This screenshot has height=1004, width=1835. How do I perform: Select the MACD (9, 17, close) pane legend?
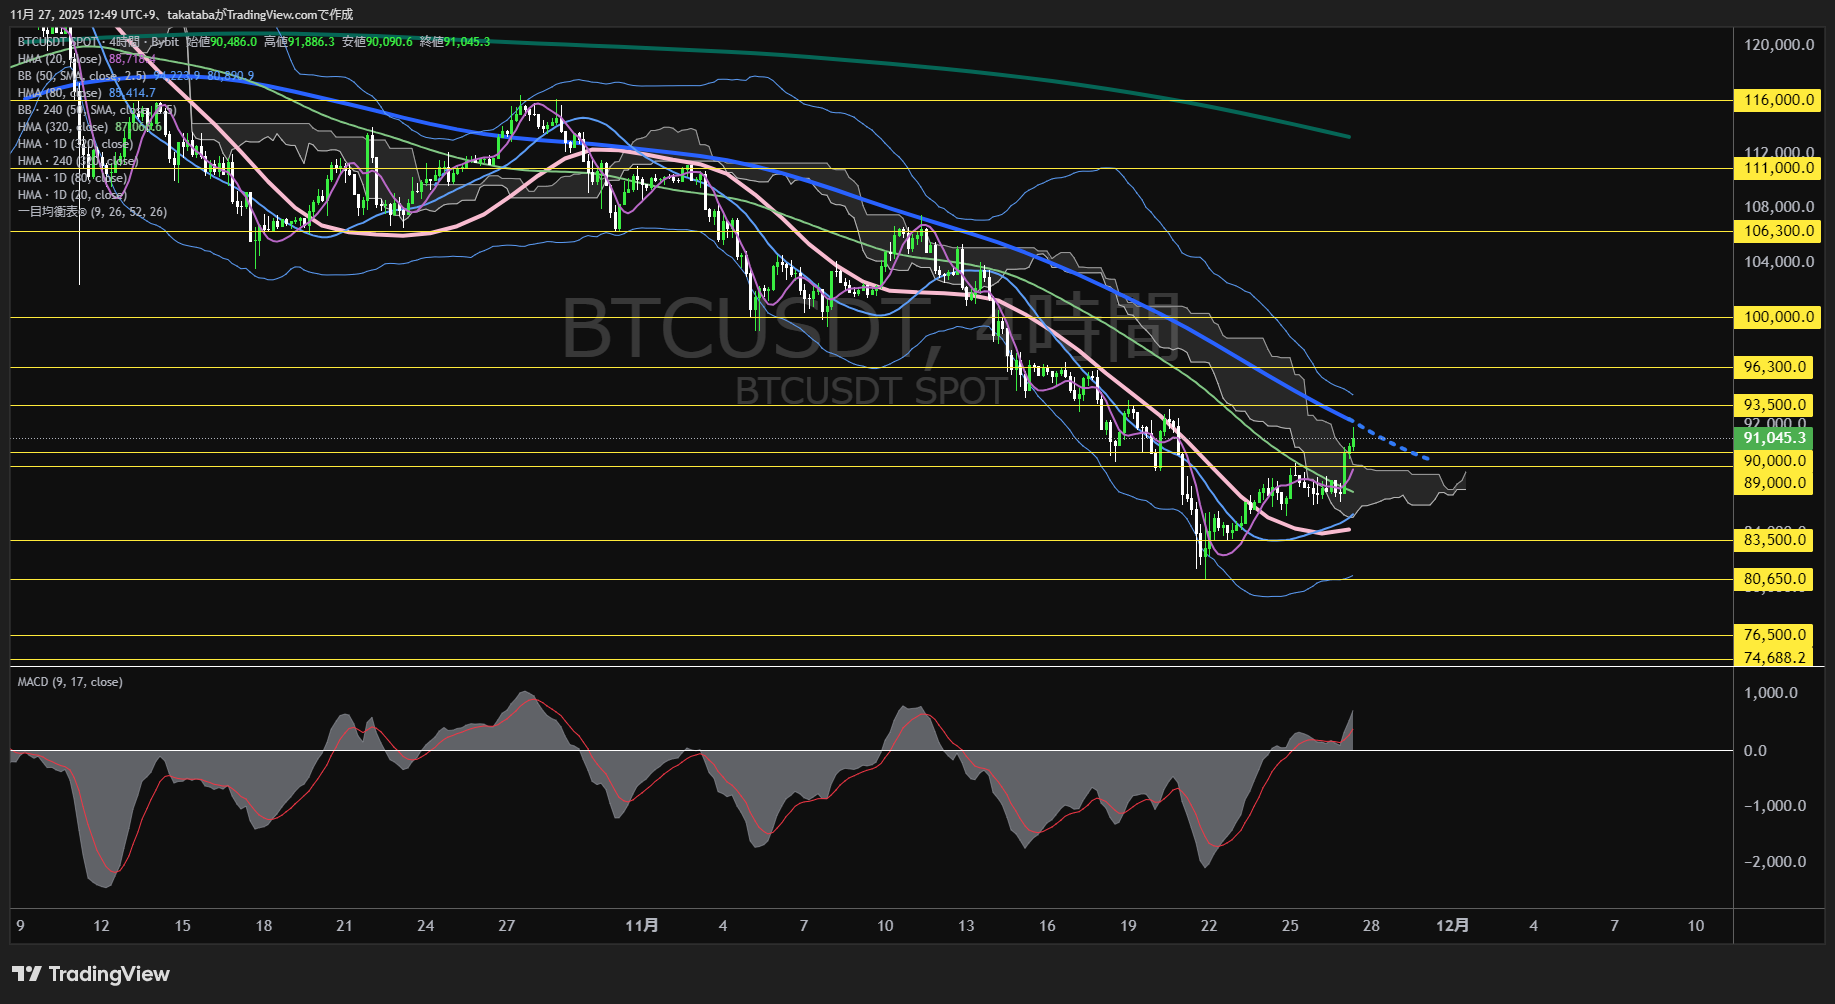[70, 681]
